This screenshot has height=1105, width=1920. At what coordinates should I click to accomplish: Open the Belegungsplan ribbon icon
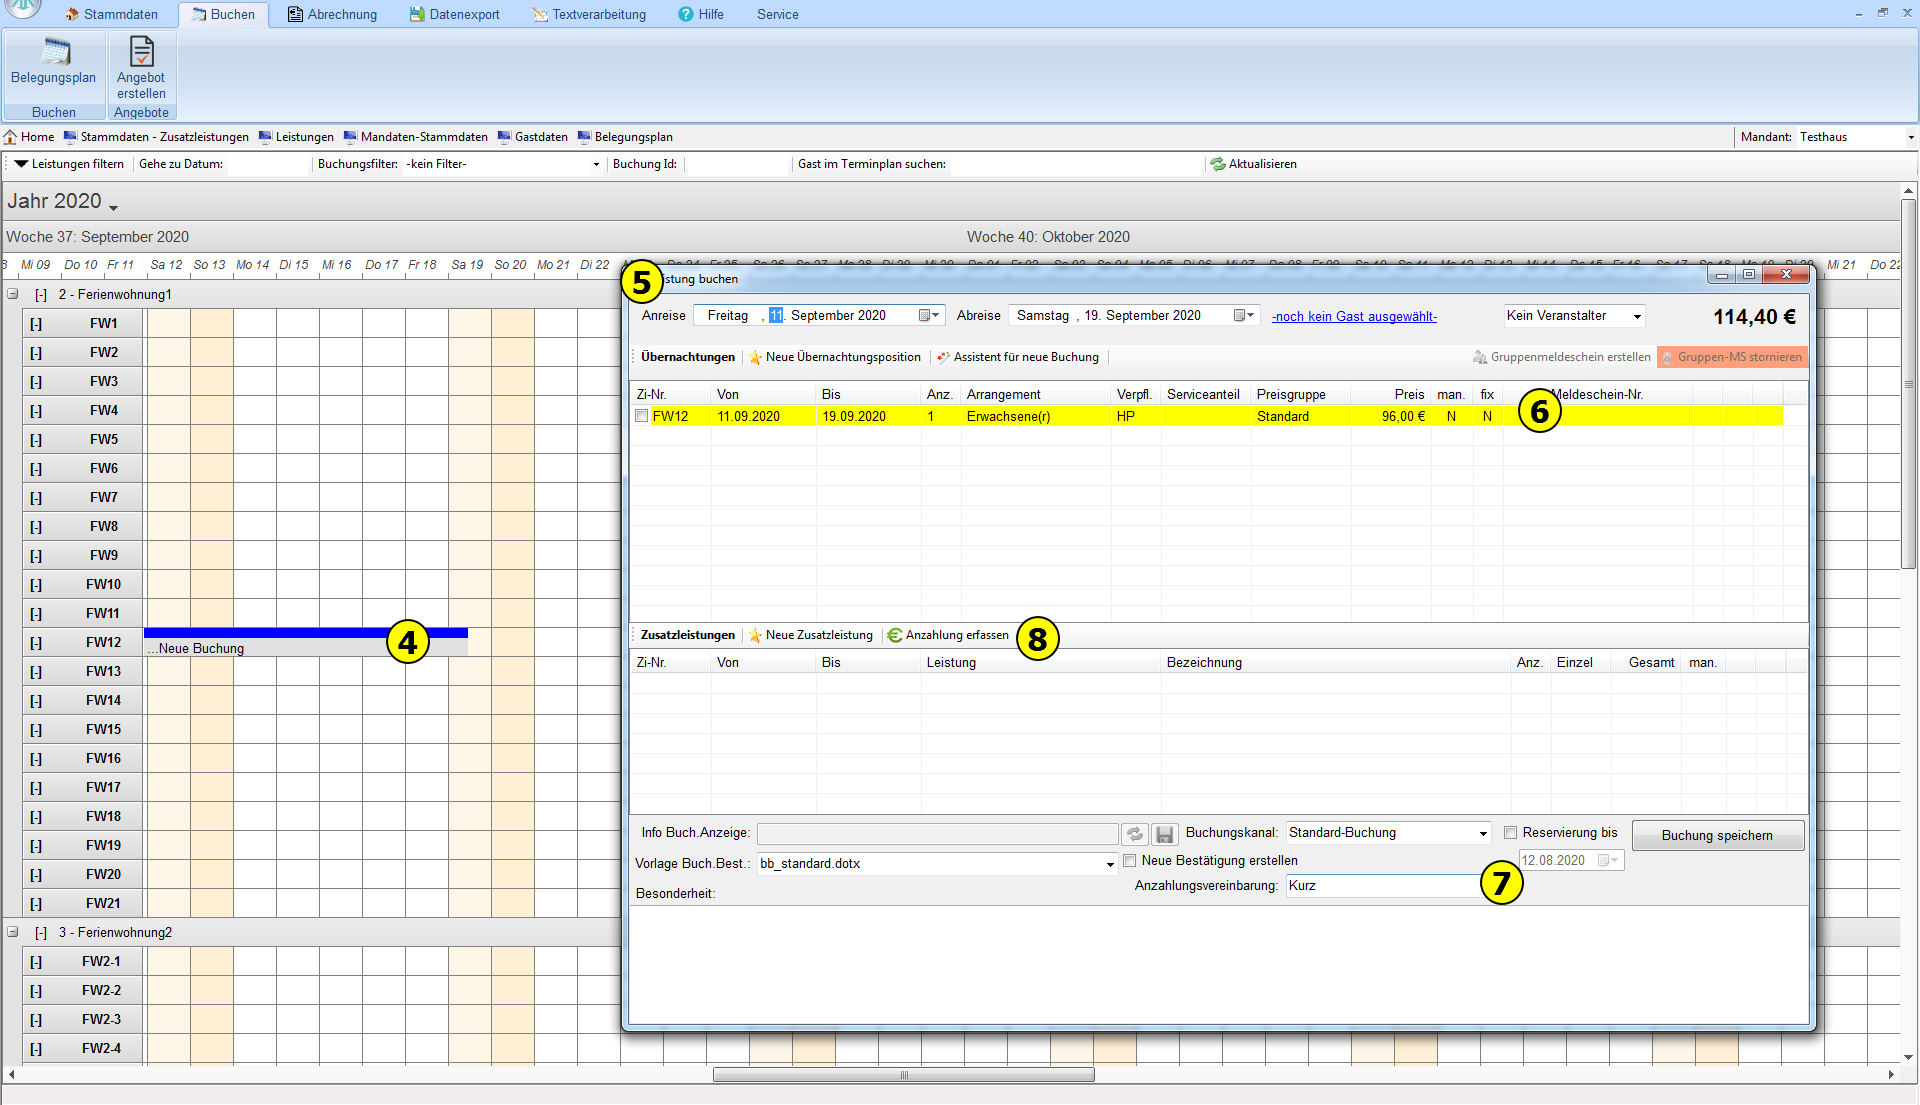(54, 53)
